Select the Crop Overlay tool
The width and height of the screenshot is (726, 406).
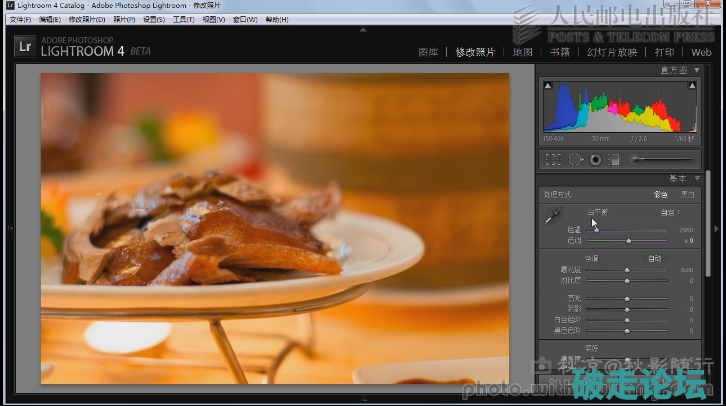[553, 159]
